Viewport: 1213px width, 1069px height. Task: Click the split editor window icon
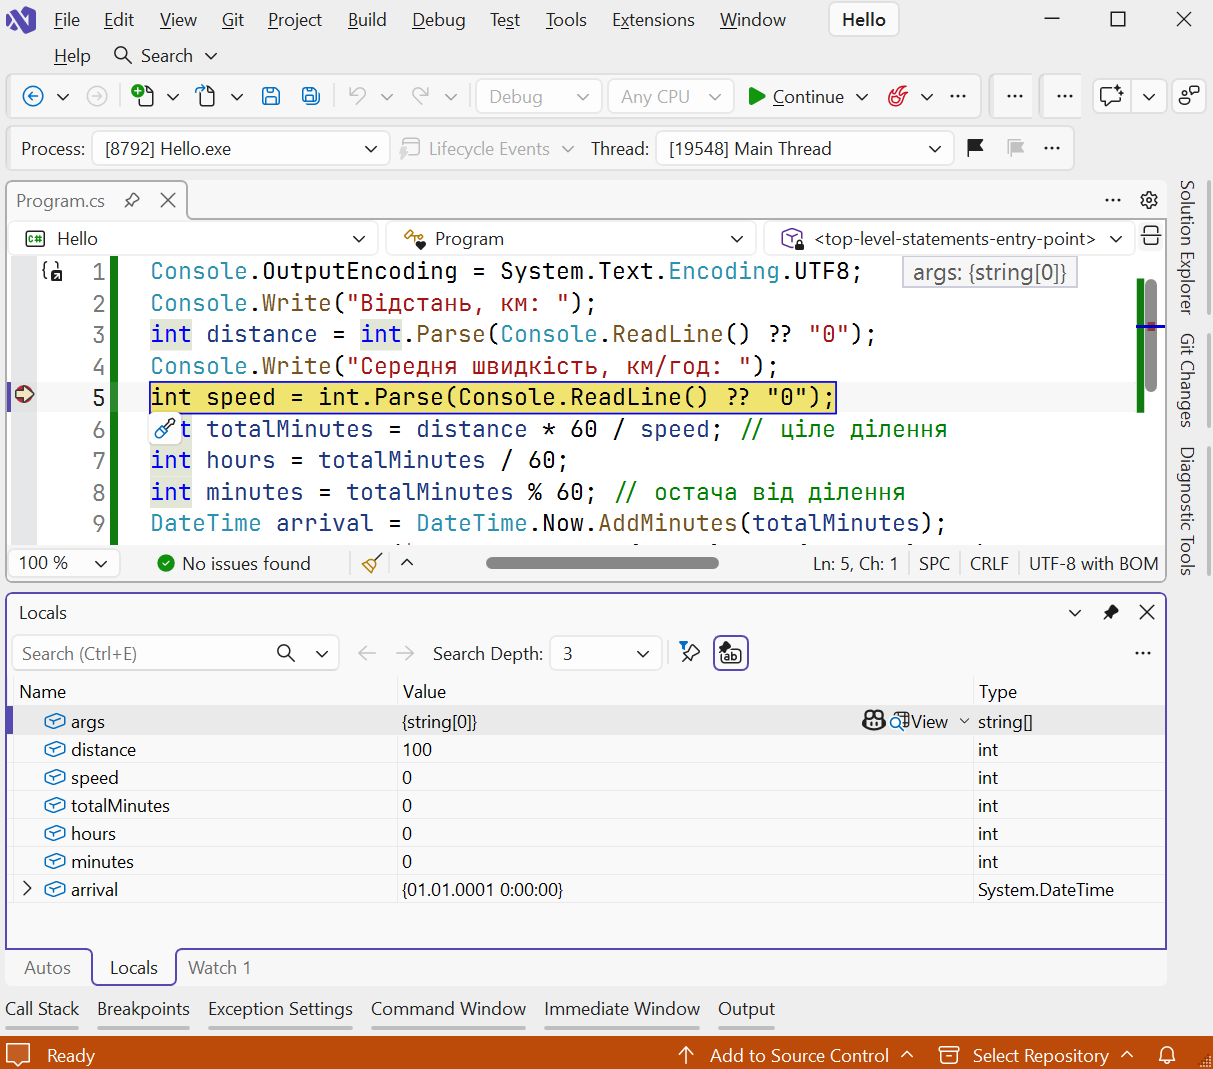(1151, 237)
